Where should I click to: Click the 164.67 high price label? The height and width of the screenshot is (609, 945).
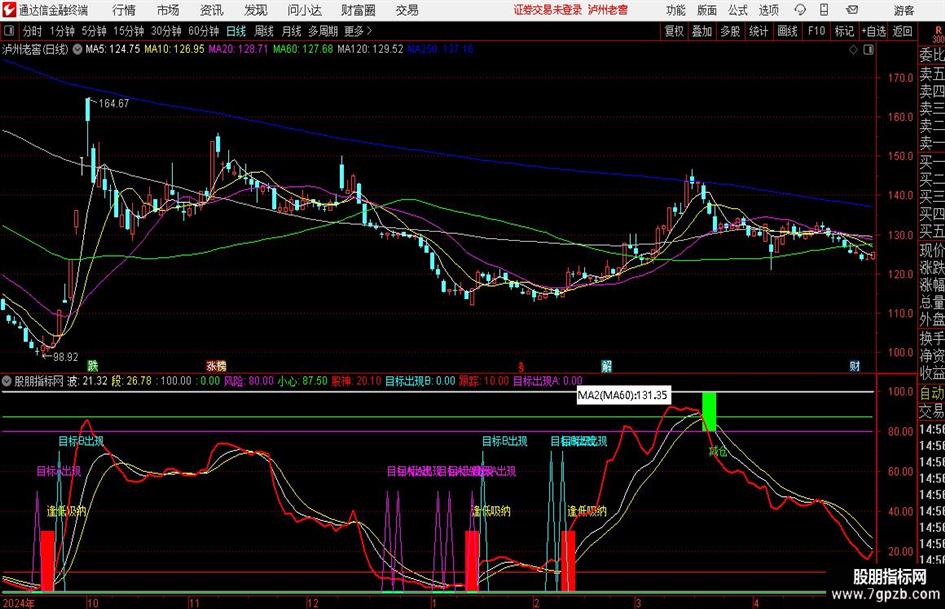[x=113, y=104]
